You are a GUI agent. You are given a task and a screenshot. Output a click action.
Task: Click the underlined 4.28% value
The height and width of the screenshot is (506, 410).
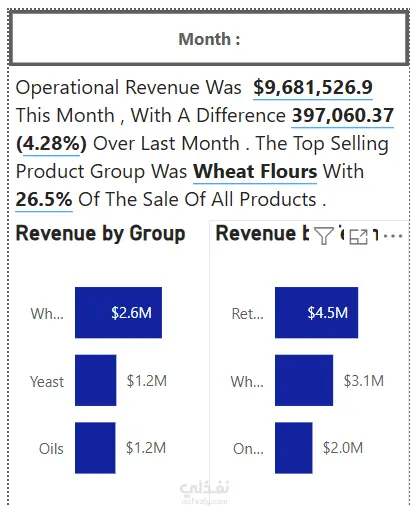coord(51,144)
